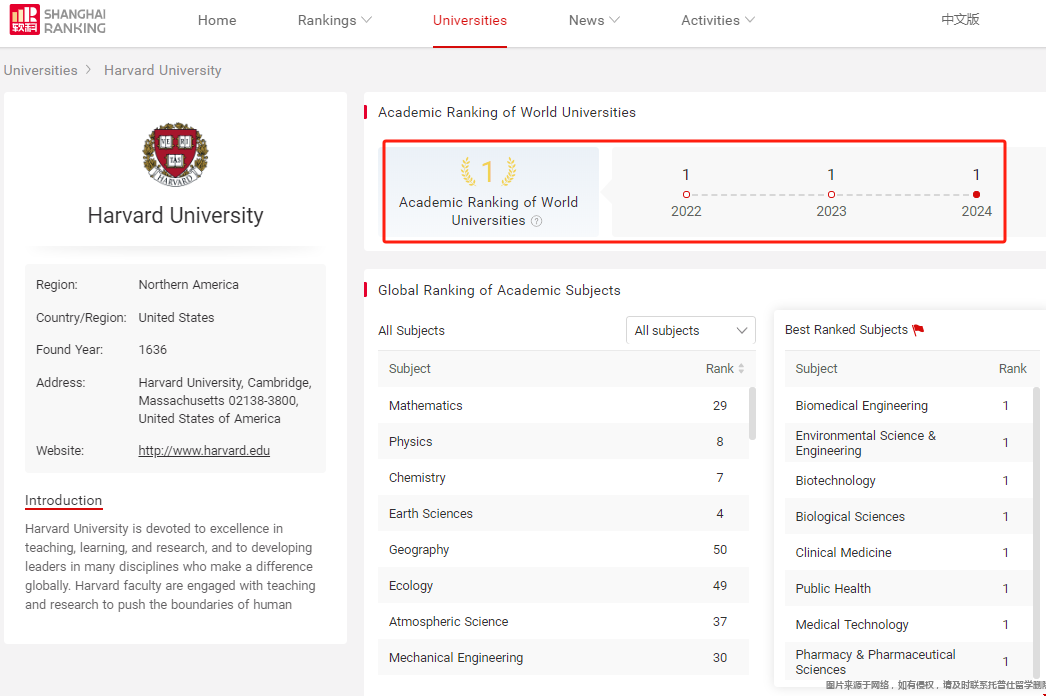Click Environmental Science & Engineering row
1046x696 pixels.
coord(908,443)
